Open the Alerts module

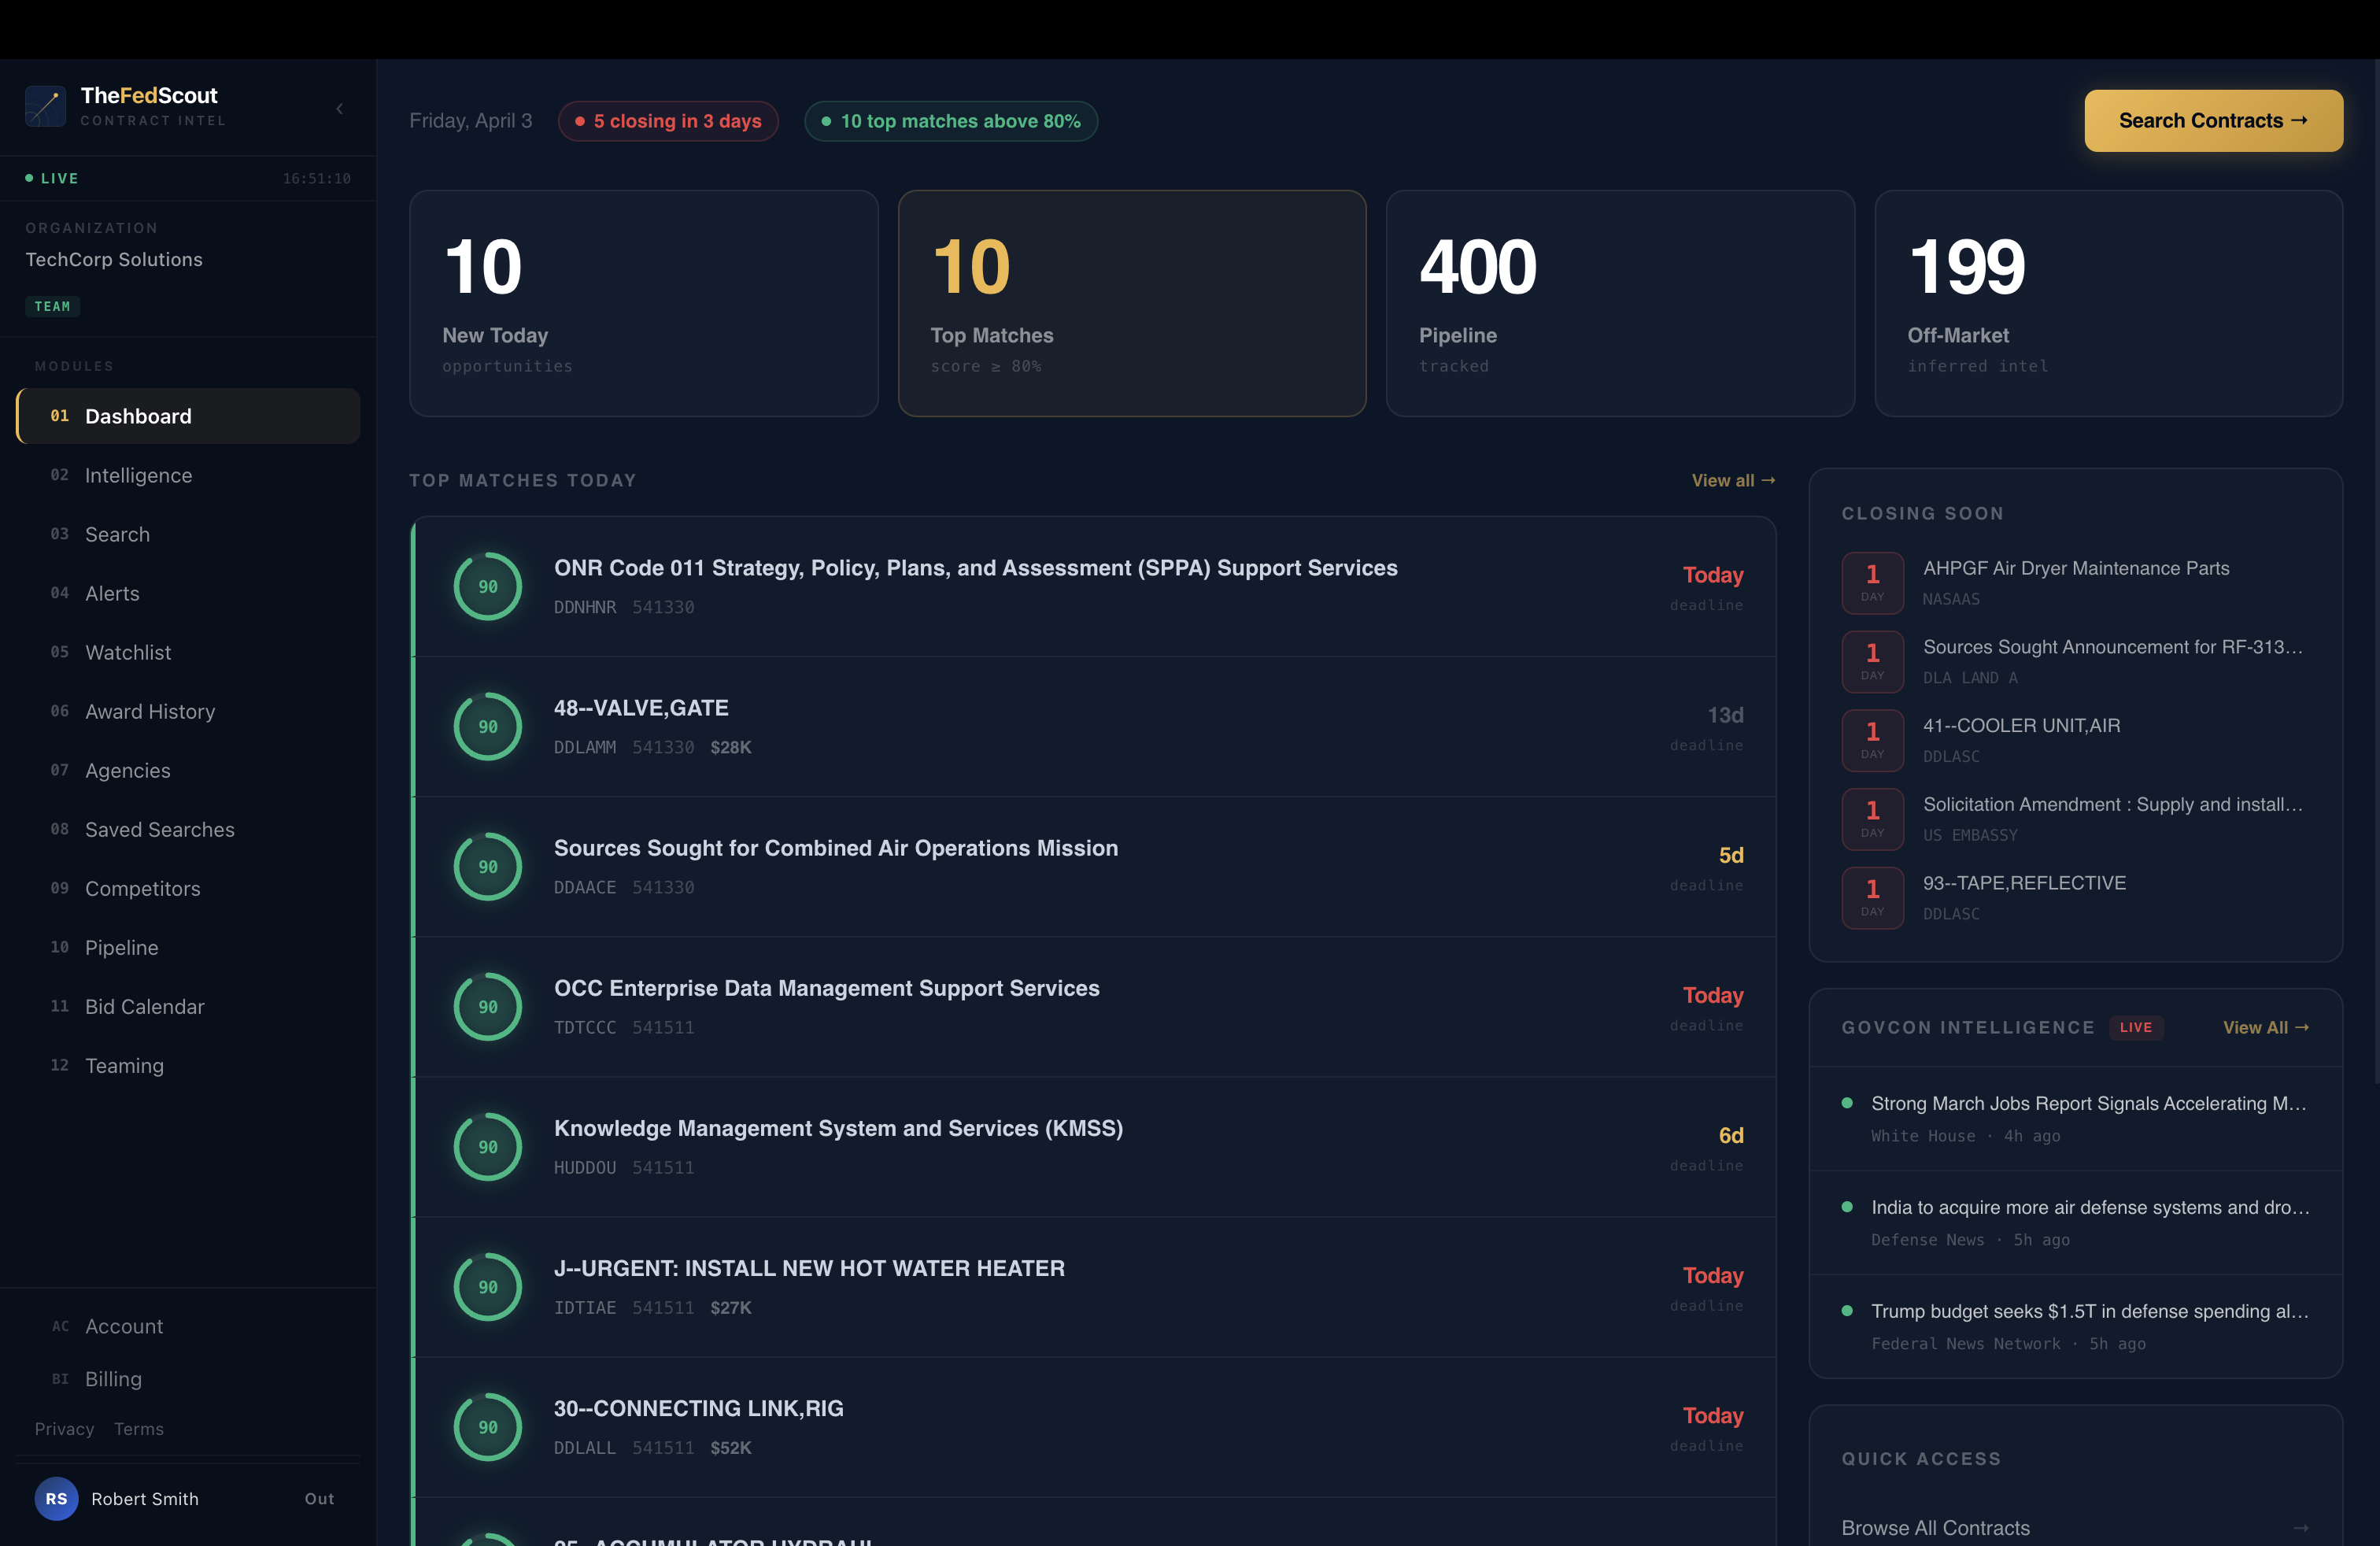pyautogui.click(x=111, y=593)
